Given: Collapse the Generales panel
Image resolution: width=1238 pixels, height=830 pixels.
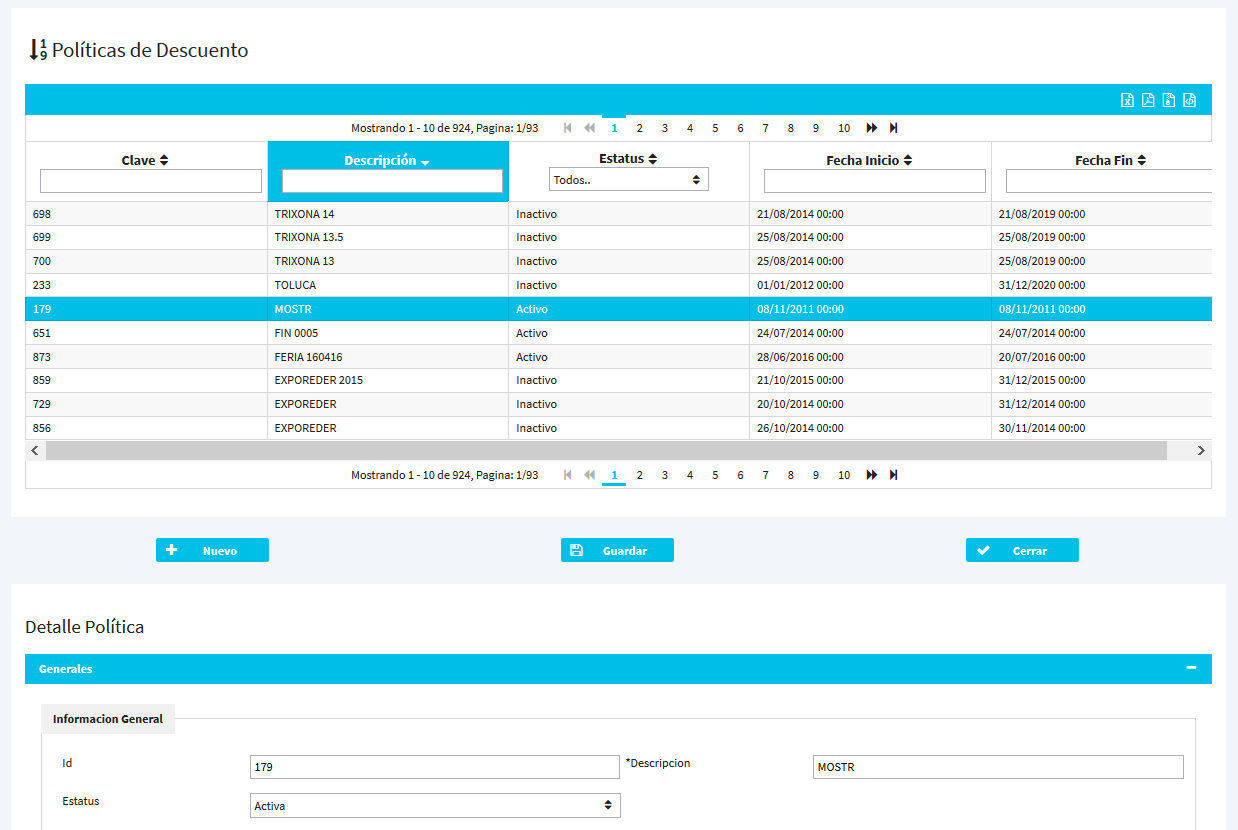Looking at the screenshot, I should 1191,668.
